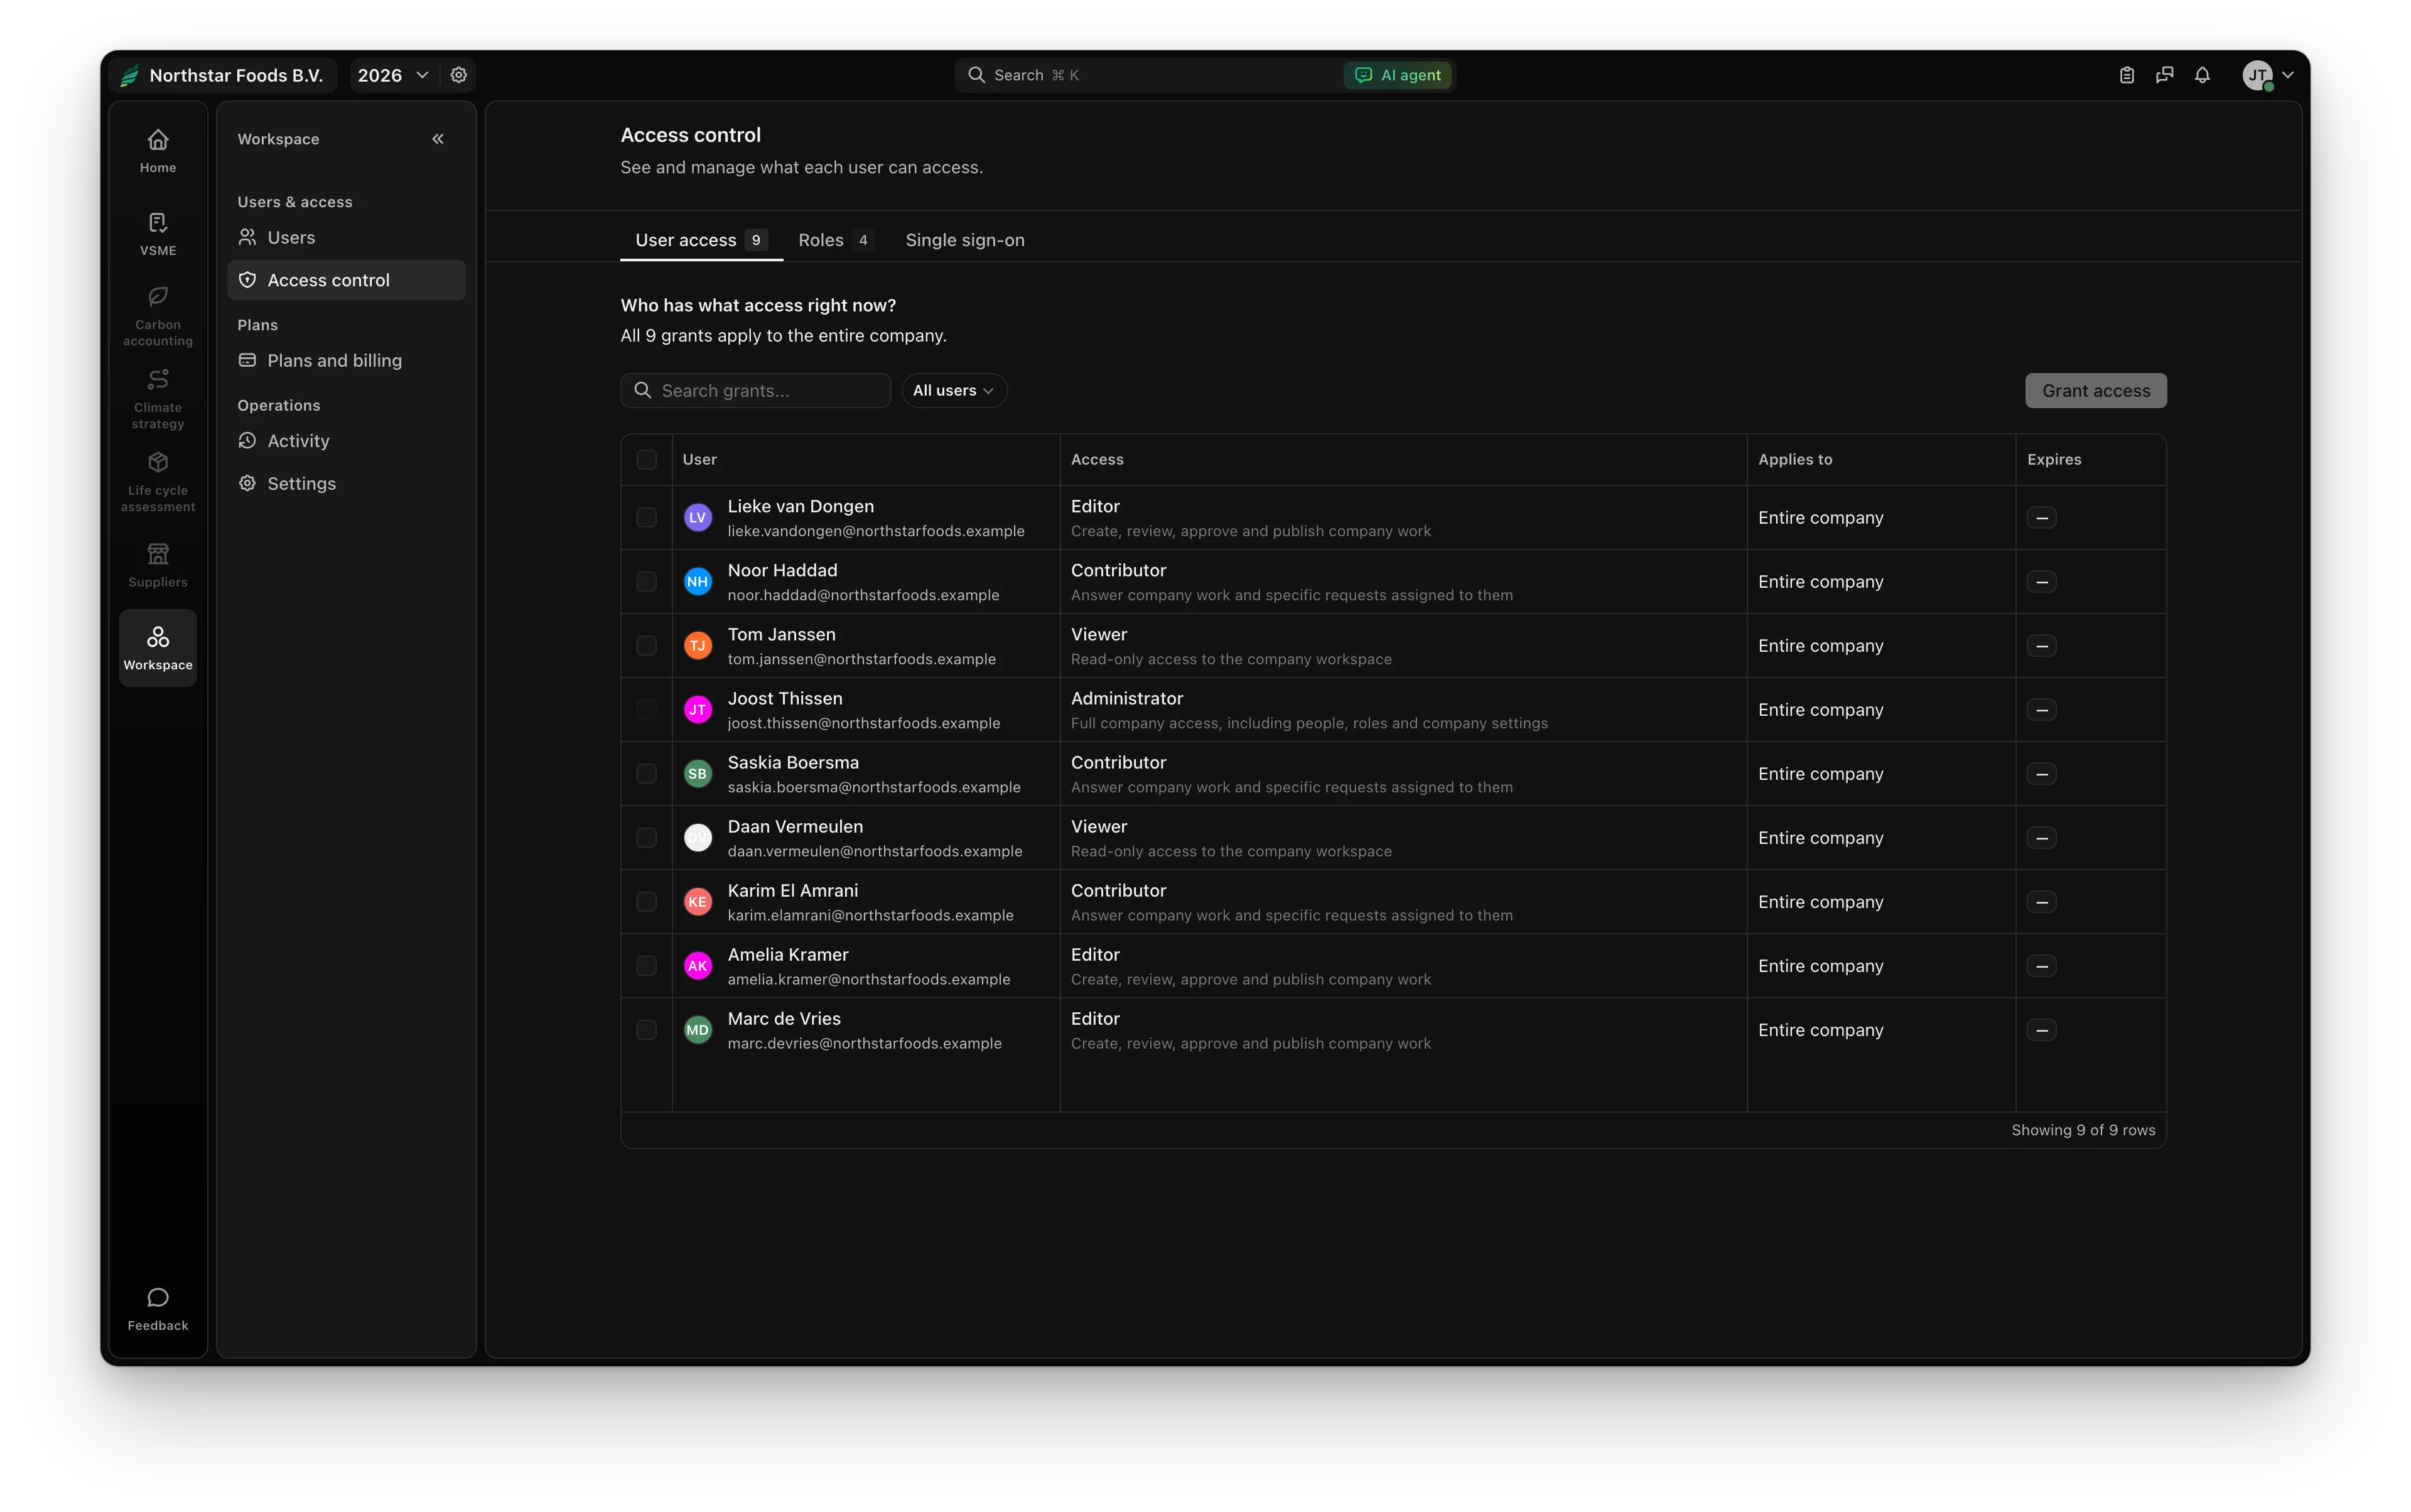
Task: Click the gear icon beside year 2026
Action: [459, 75]
